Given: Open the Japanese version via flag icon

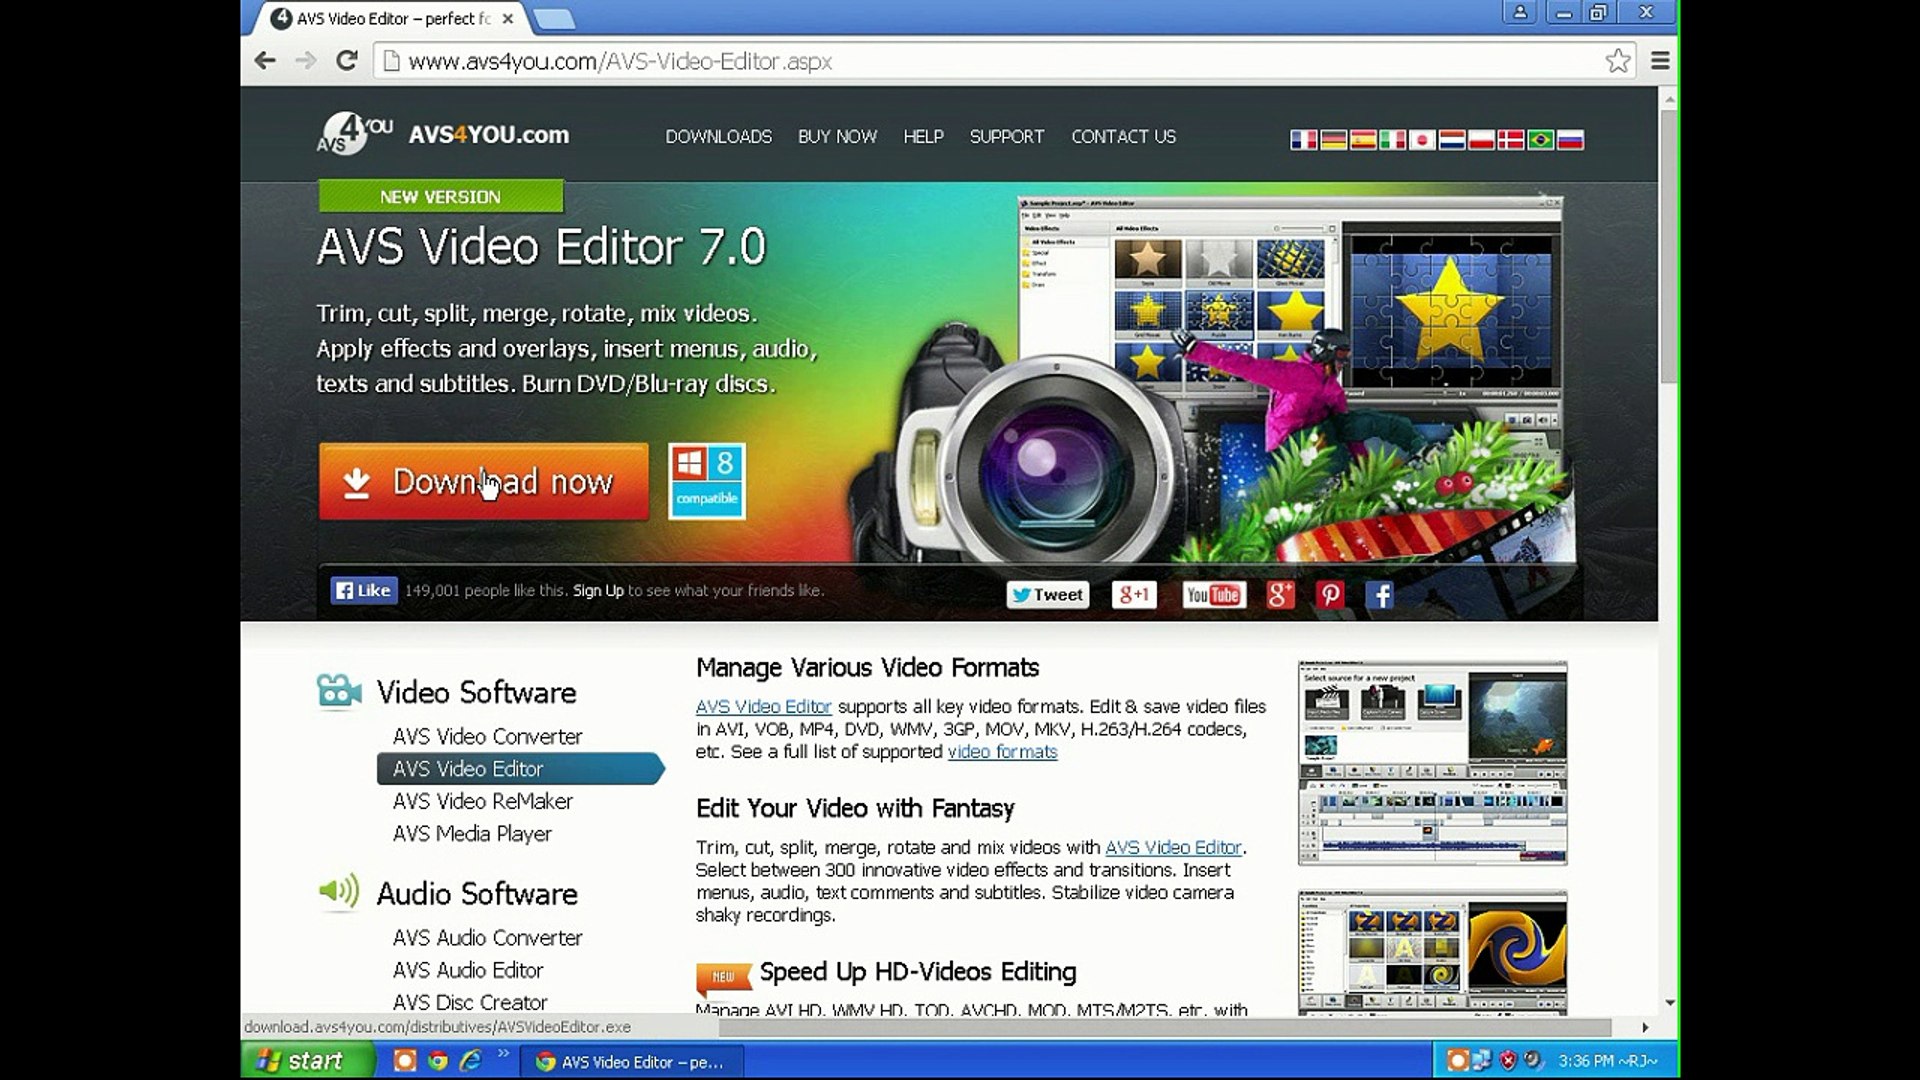Looking at the screenshot, I should pyautogui.click(x=1422, y=140).
